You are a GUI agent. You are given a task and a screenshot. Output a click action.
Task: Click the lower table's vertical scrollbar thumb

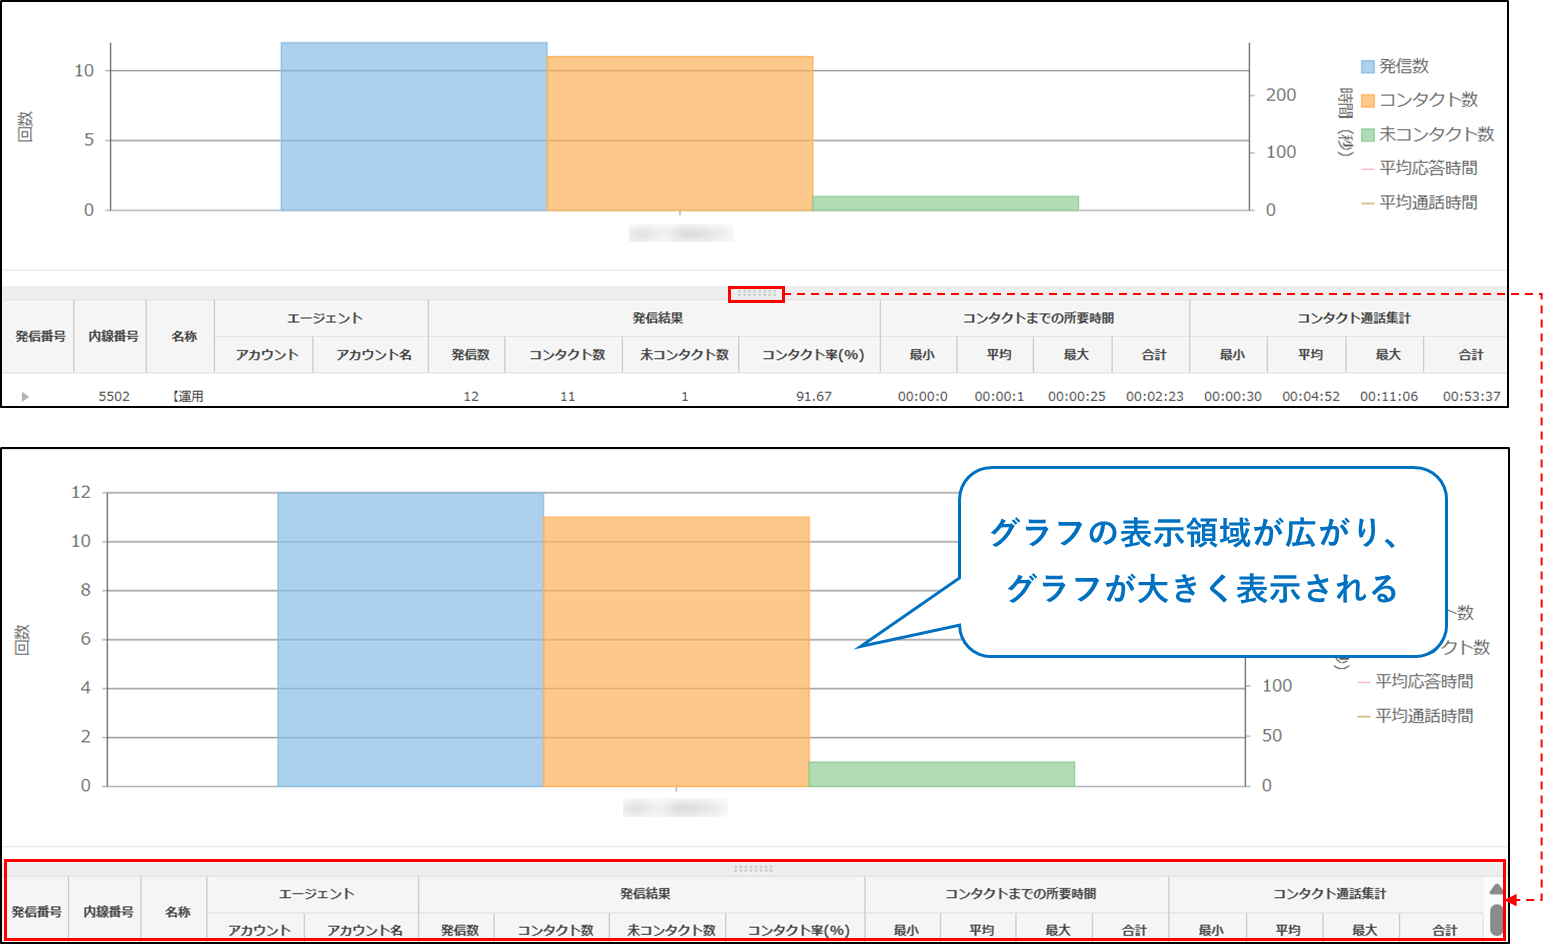tap(1496, 918)
